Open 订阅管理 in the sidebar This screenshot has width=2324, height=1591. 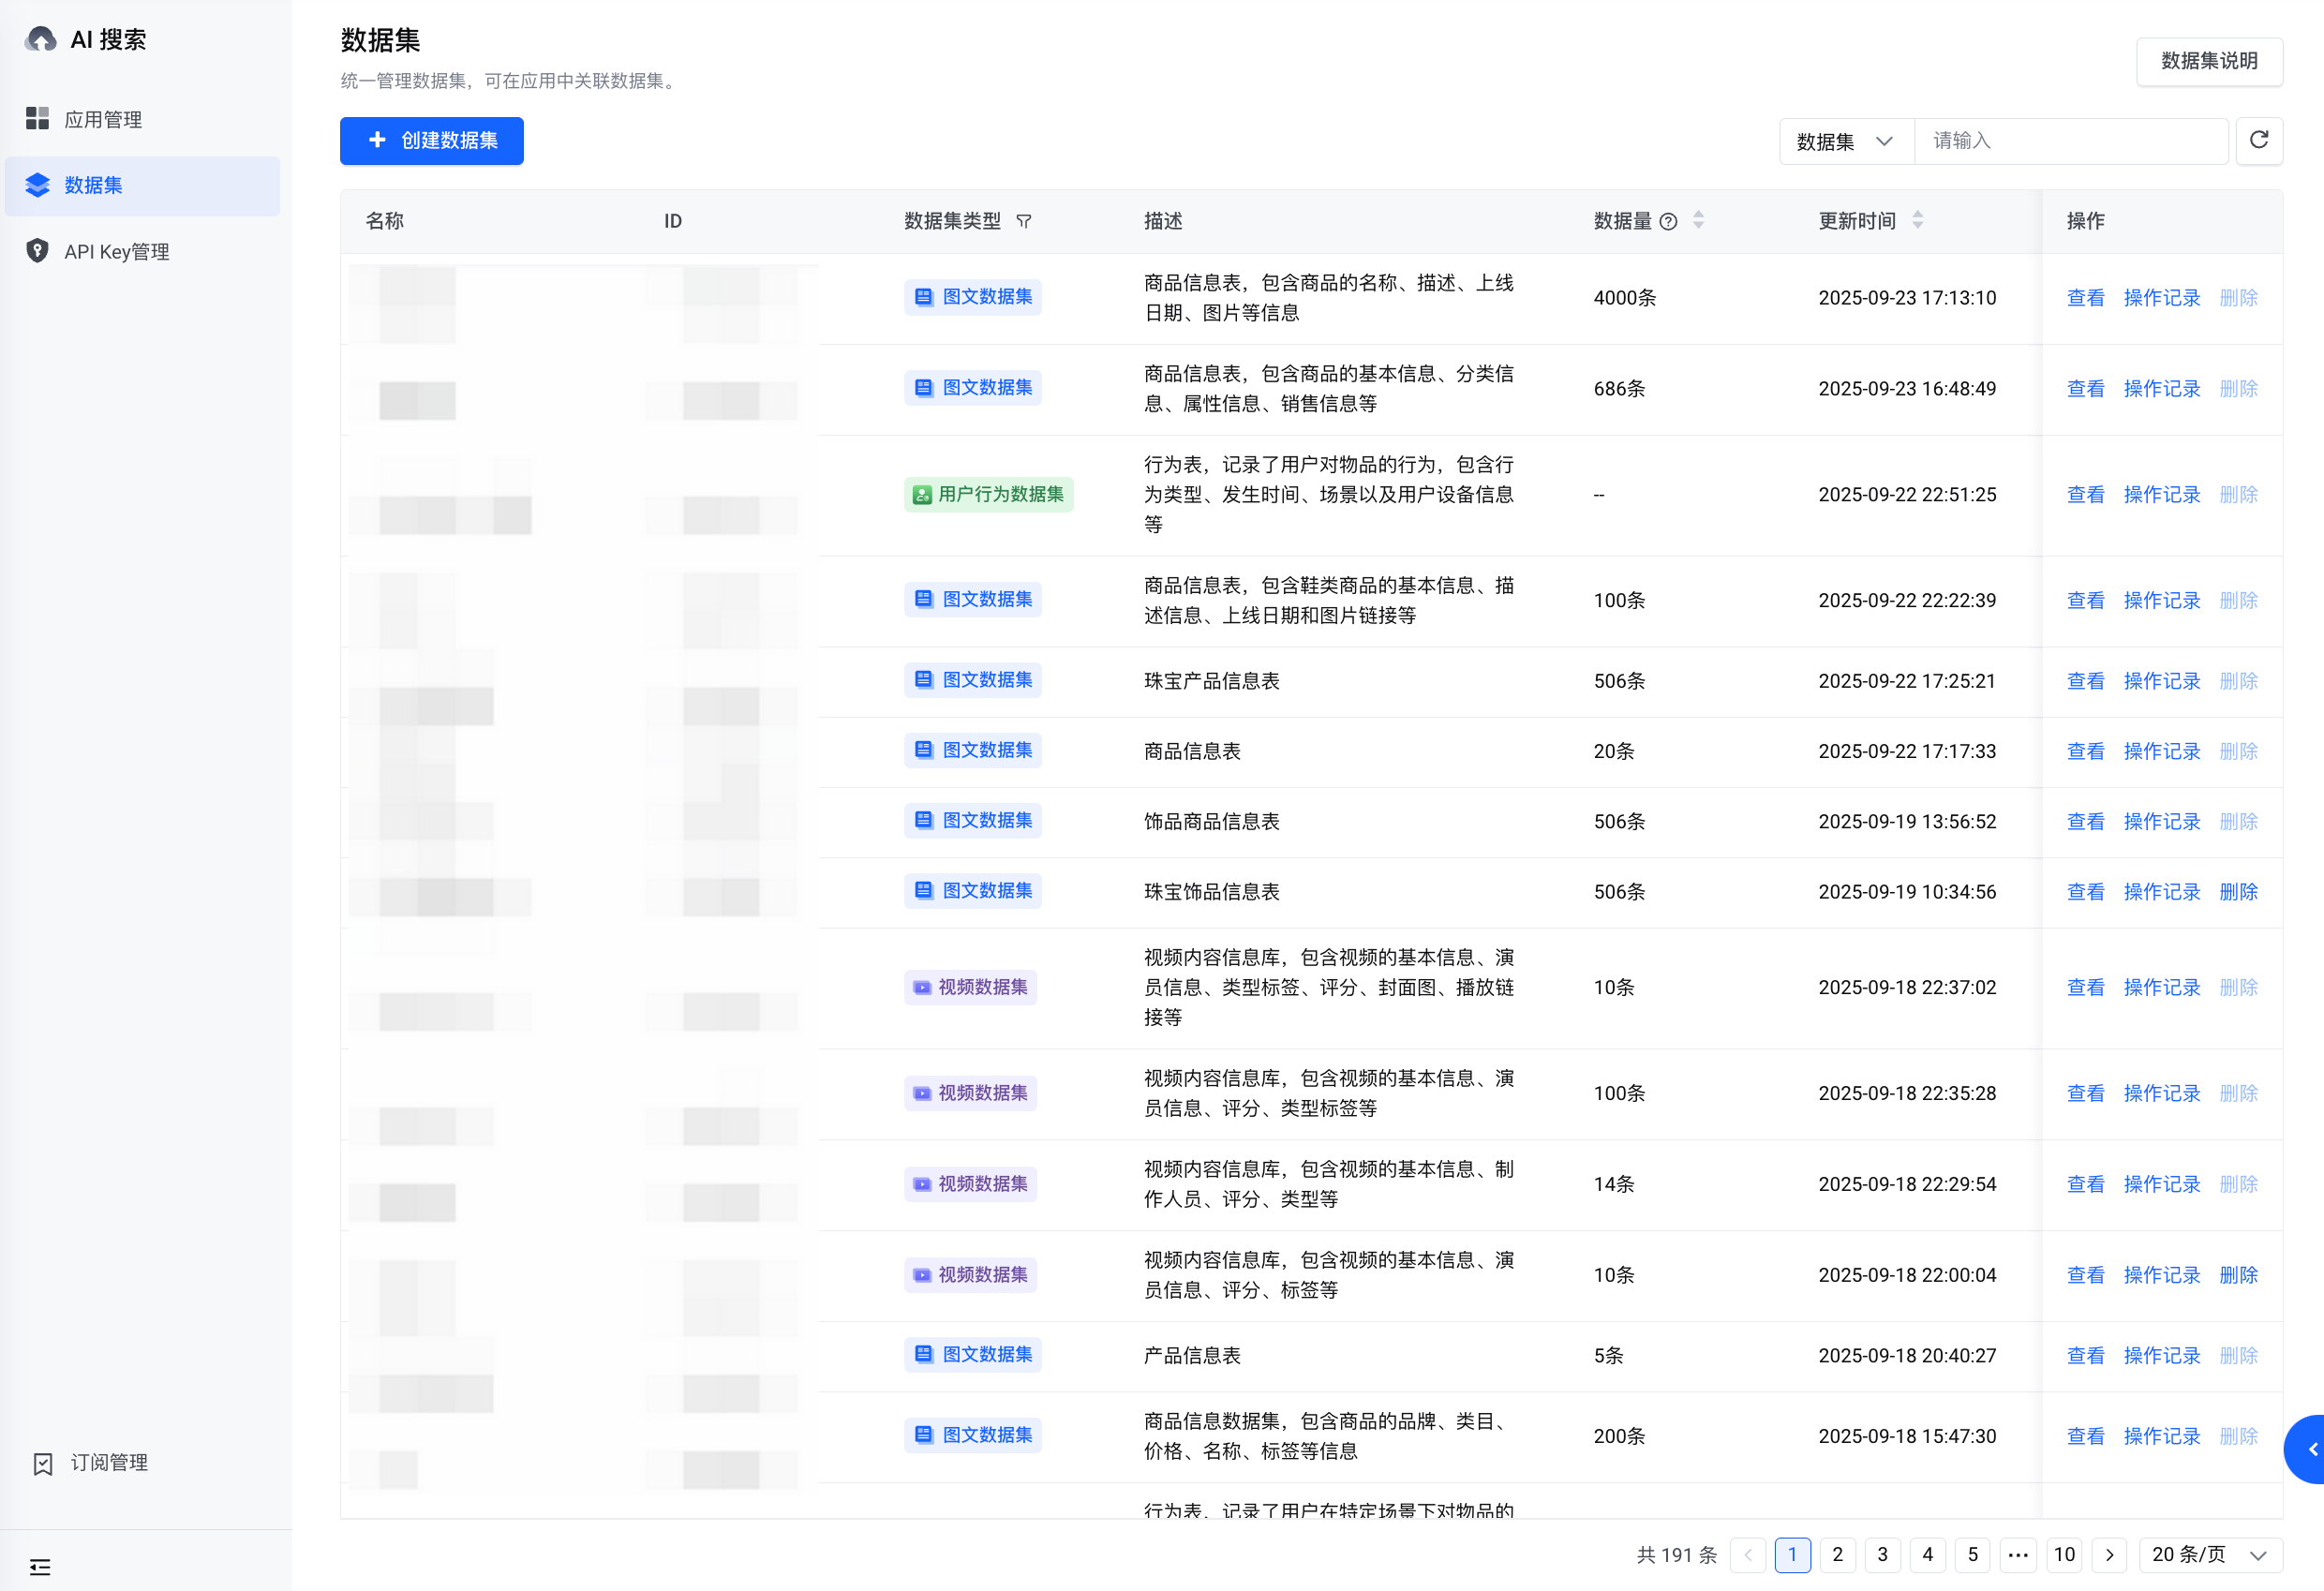[109, 1463]
